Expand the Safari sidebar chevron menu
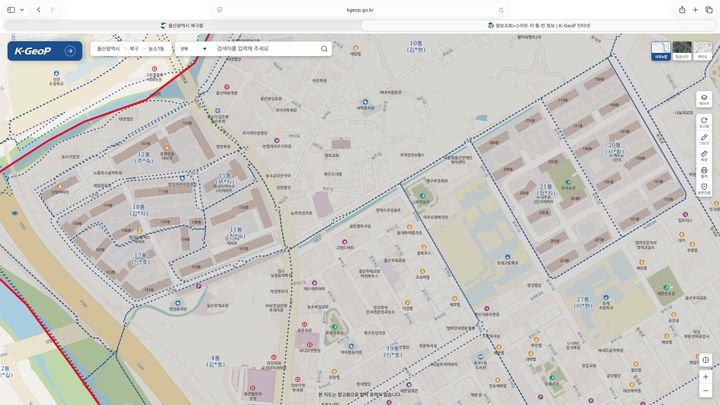Screen dimensions: 720x405 coord(22,10)
